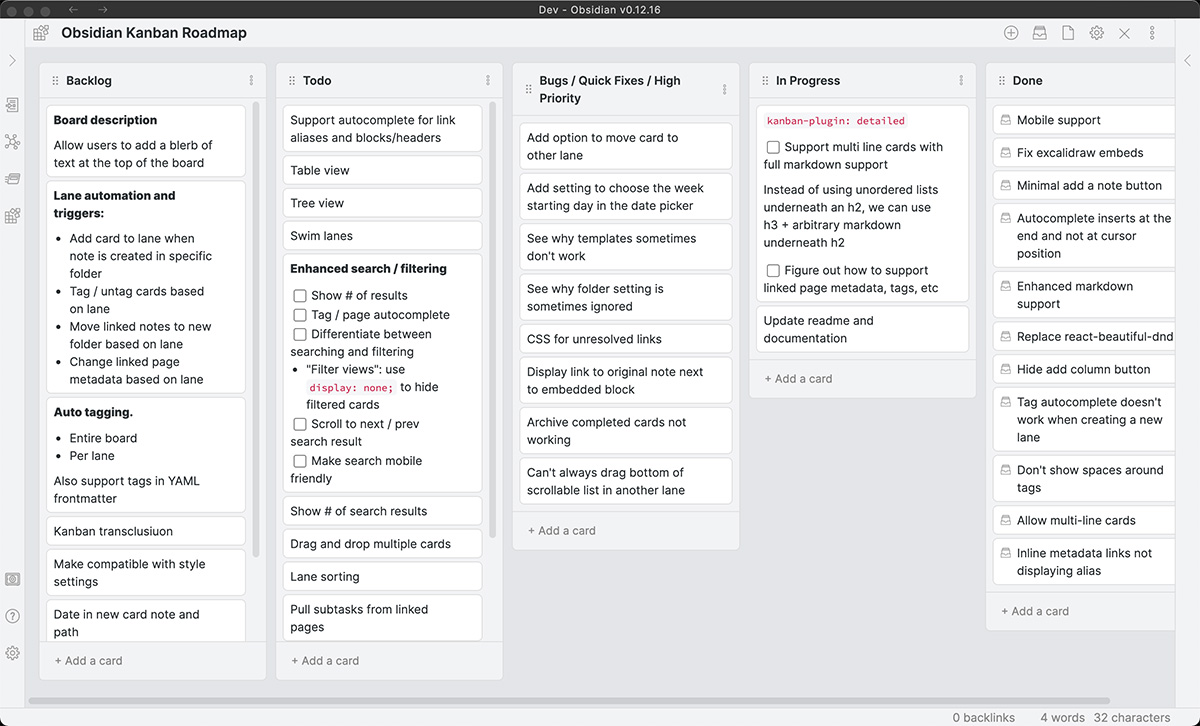Viewport: 1200px width, 726px height.
Task: Check the 'Show # of results' checkbox
Action: (300, 296)
